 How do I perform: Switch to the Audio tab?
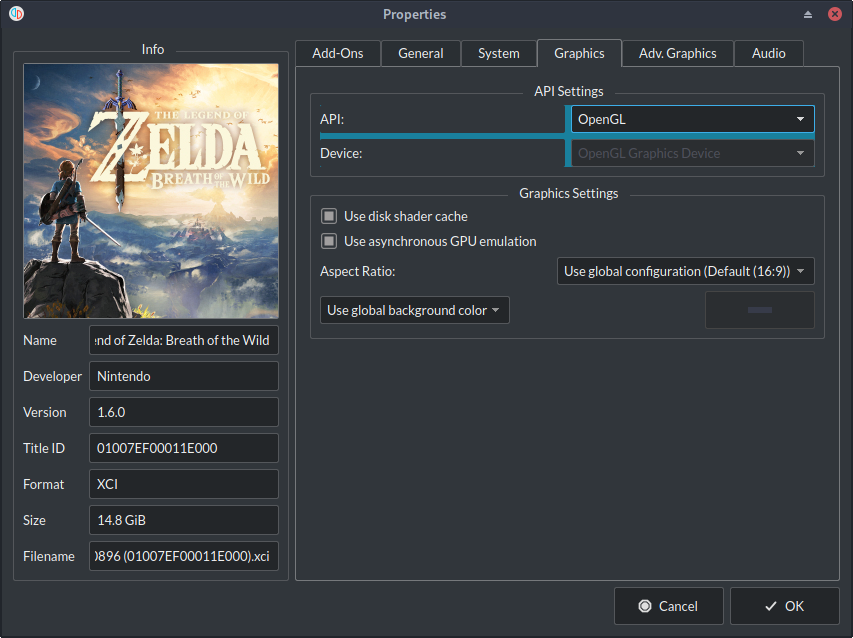768,53
